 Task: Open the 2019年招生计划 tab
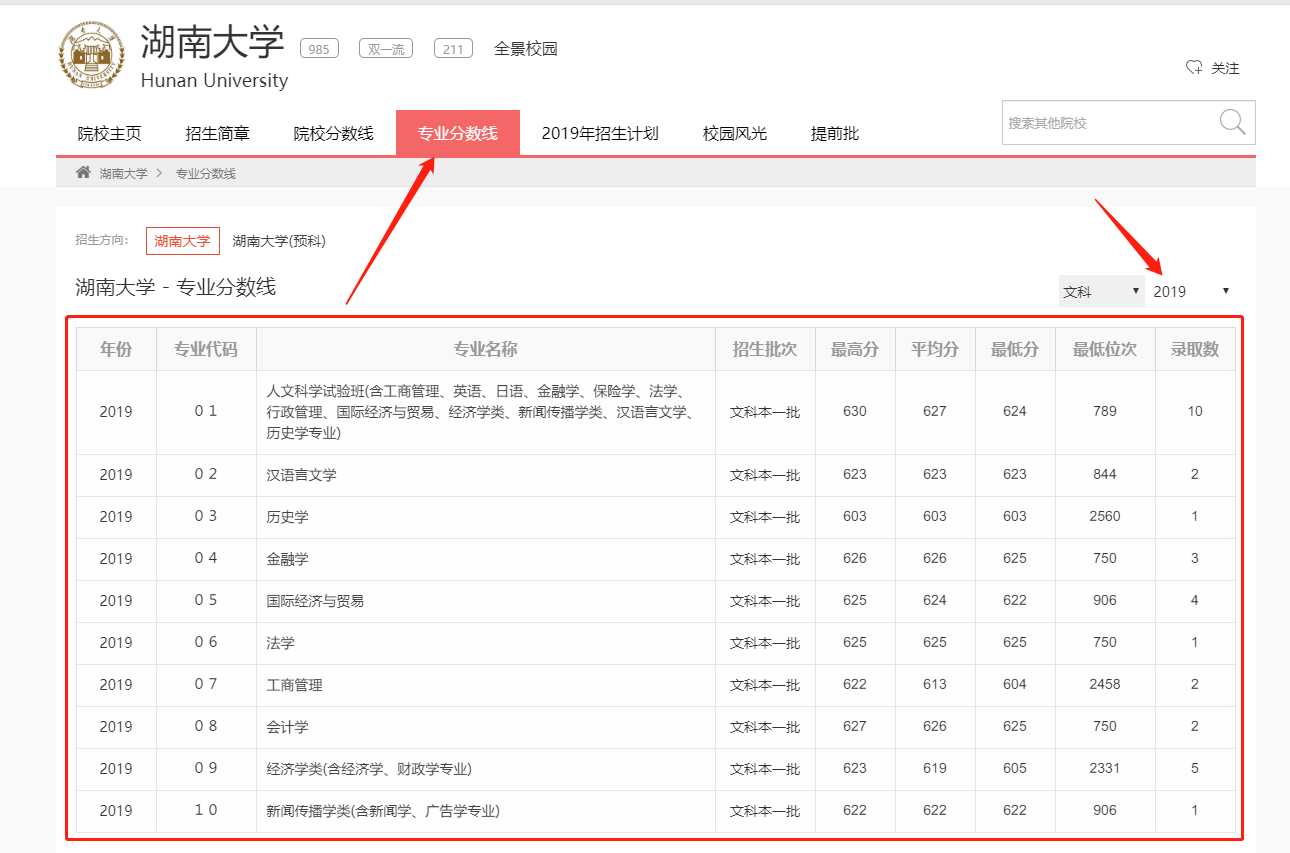pos(600,133)
